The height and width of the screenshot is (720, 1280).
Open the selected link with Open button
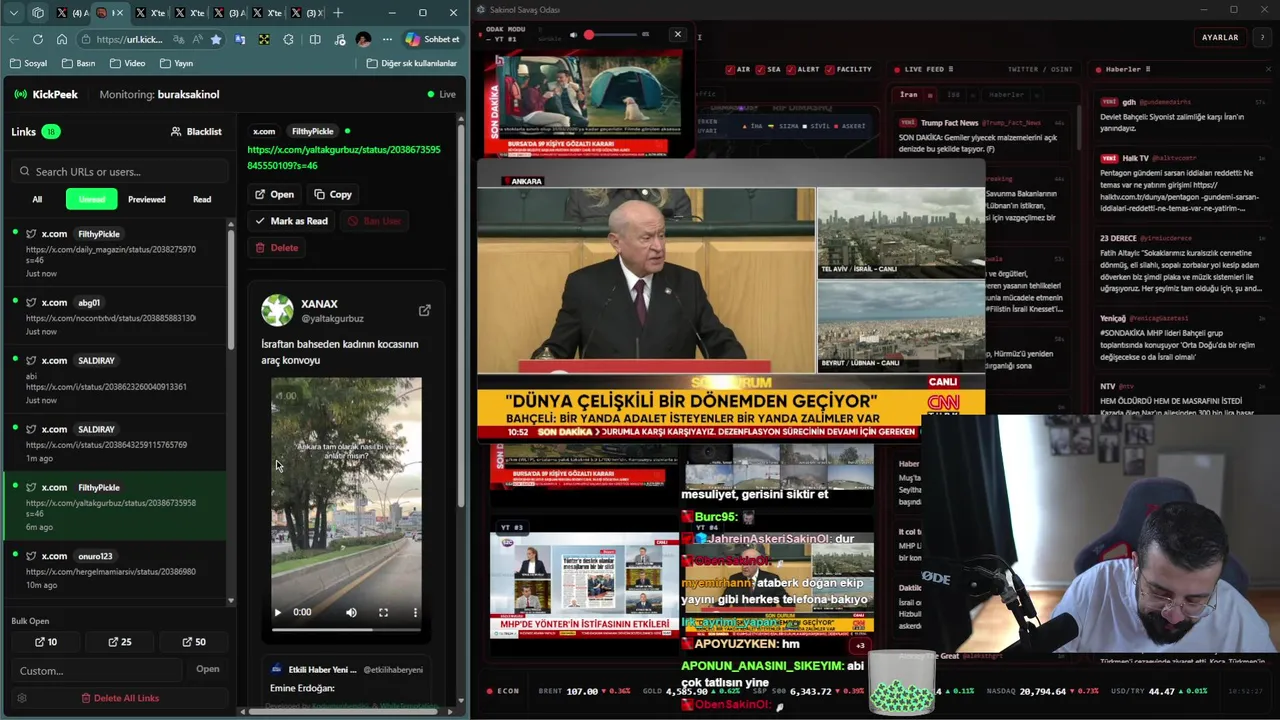pos(274,194)
